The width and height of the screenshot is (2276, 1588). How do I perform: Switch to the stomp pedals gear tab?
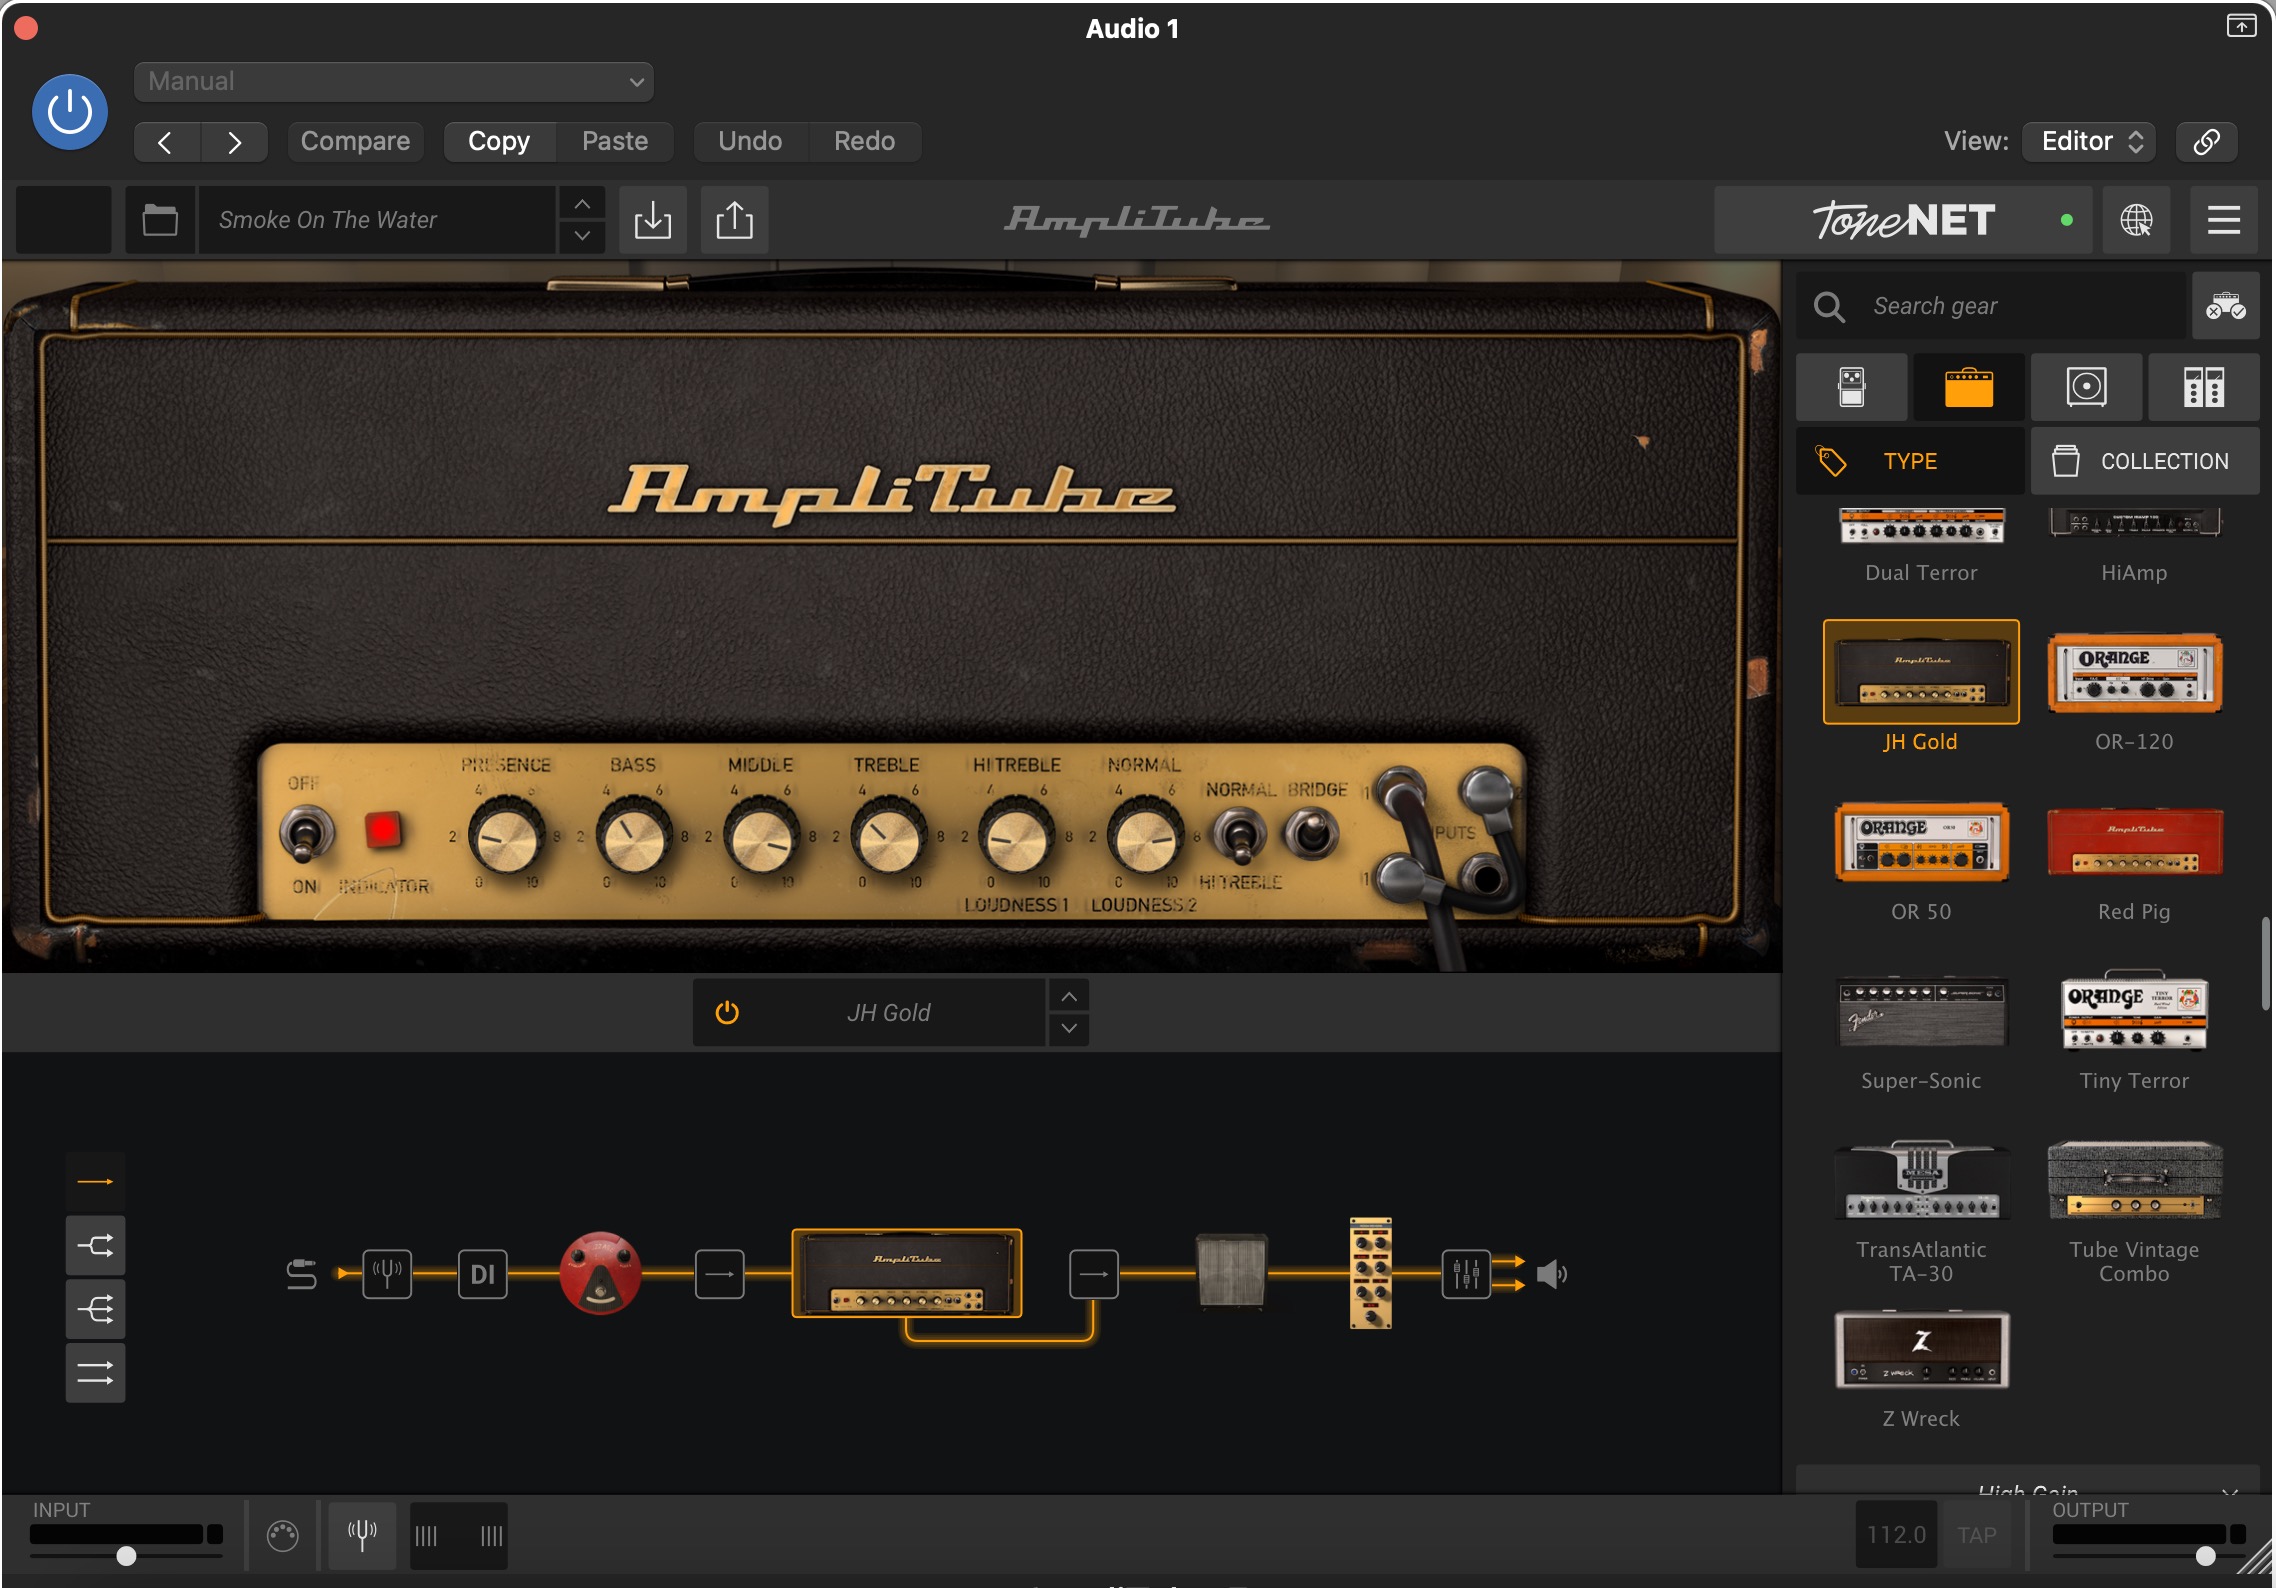[1852, 387]
